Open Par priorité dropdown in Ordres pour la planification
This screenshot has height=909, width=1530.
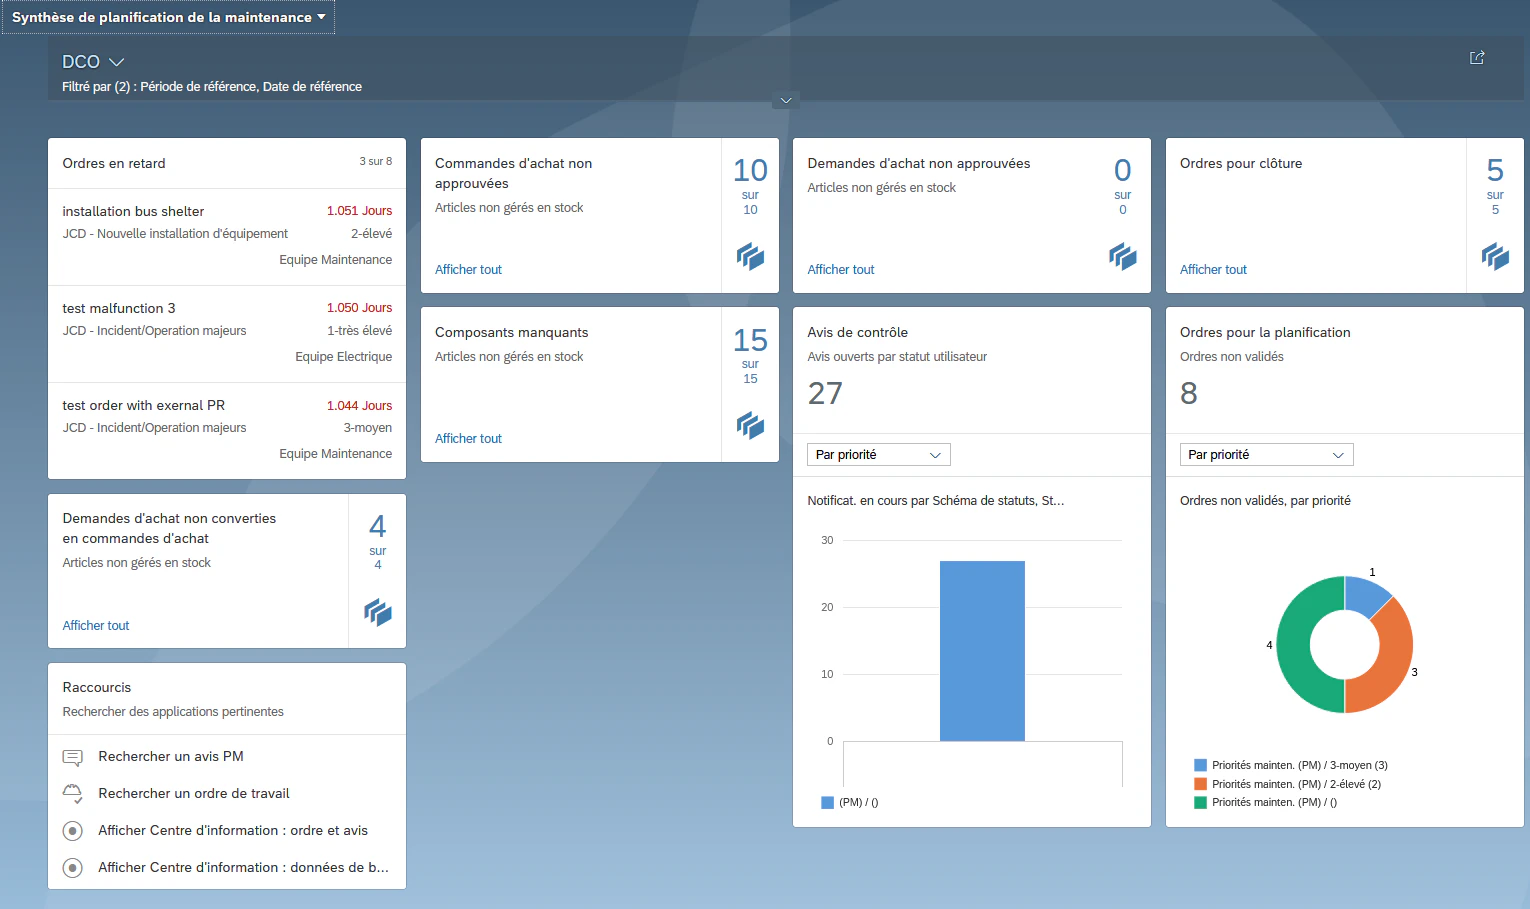(1266, 455)
